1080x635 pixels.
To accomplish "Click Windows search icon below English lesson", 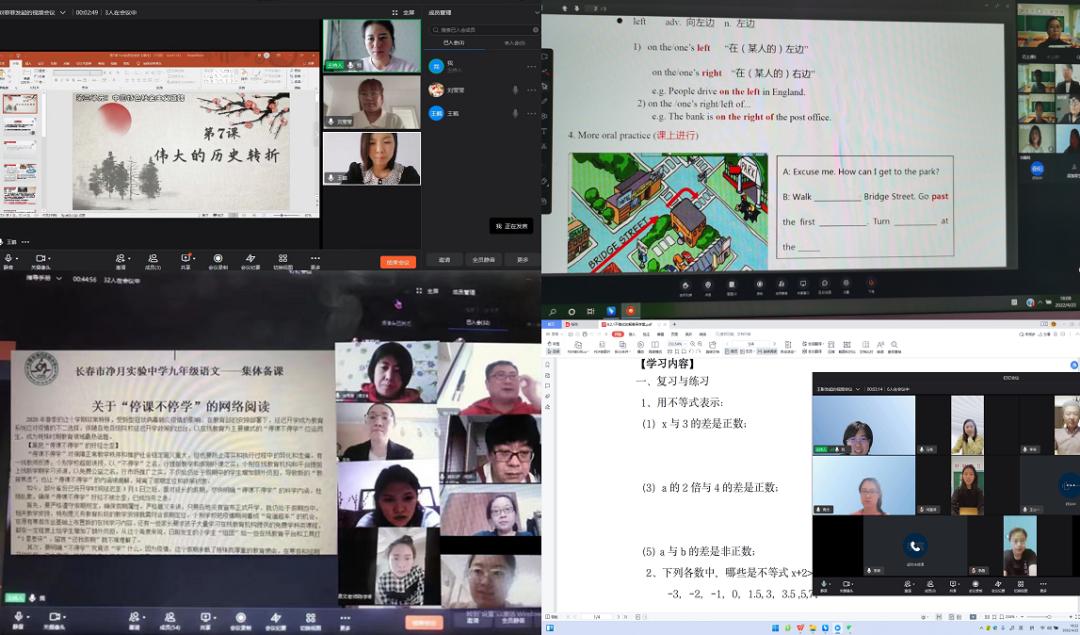I will pyautogui.click(x=552, y=311).
